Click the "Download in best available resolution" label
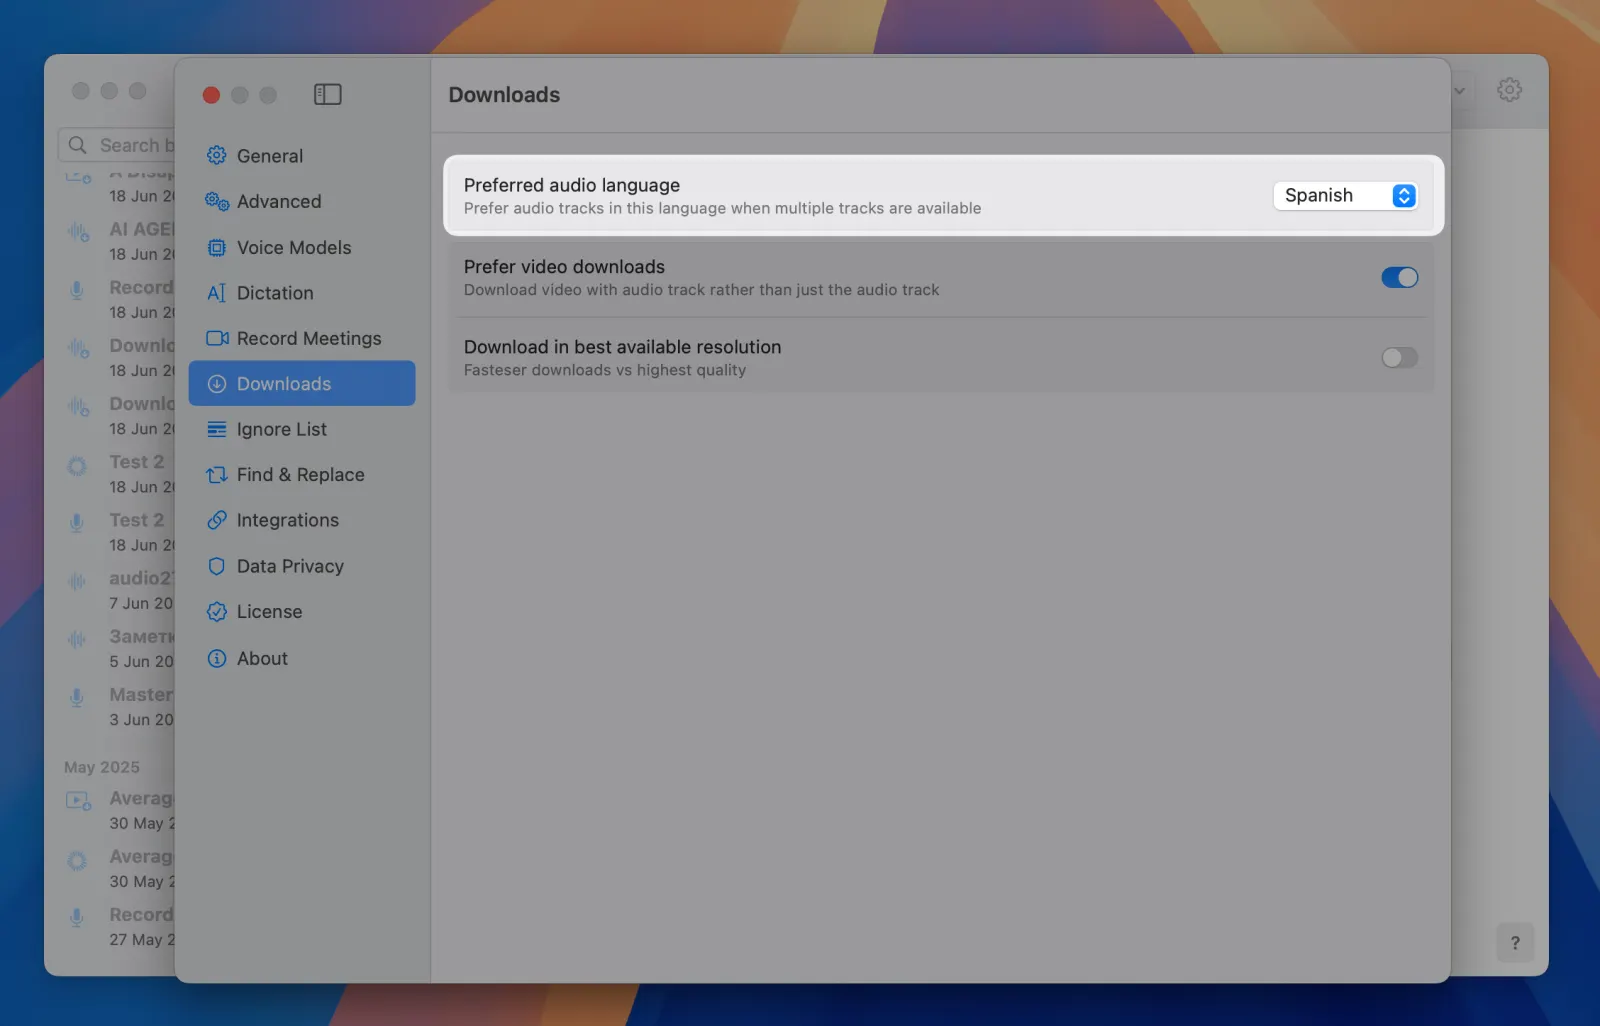The image size is (1600, 1026). tap(622, 347)
